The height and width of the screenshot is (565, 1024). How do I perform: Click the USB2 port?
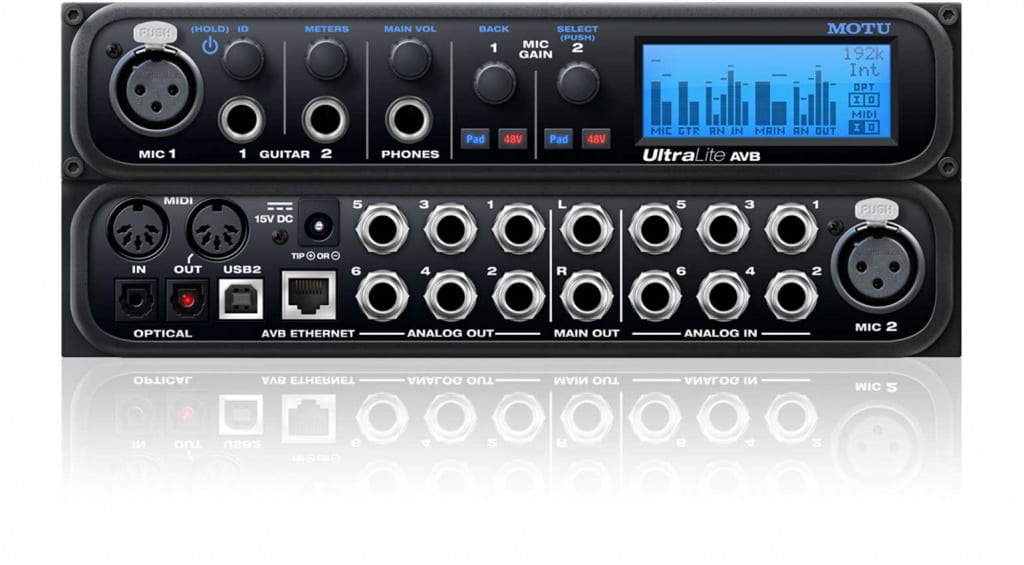click(x=241, y=300)
